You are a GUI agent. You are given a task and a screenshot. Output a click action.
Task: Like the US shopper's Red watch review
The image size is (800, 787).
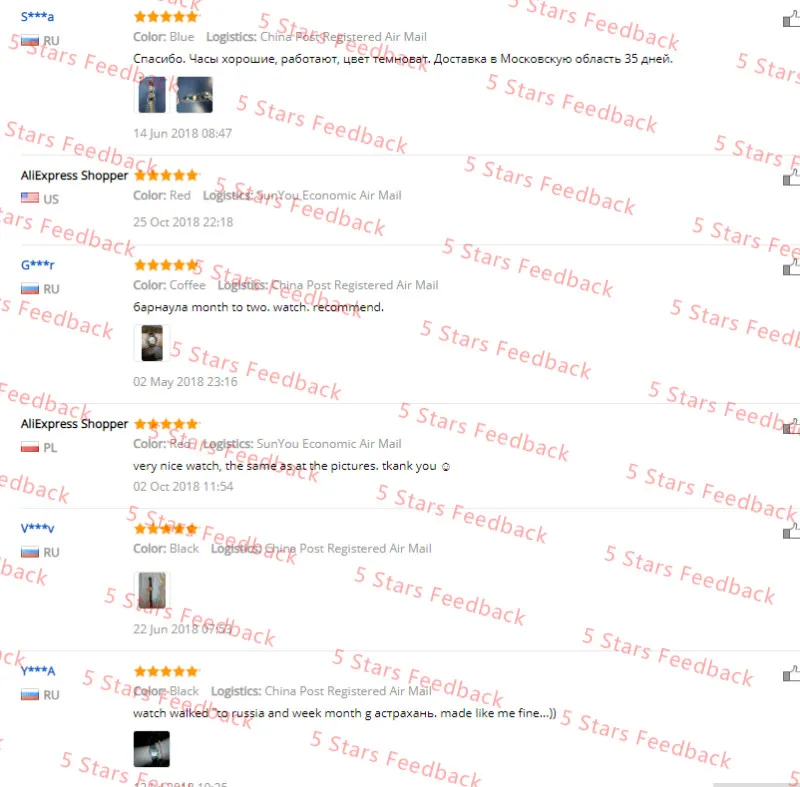click(x=791, y=179)
